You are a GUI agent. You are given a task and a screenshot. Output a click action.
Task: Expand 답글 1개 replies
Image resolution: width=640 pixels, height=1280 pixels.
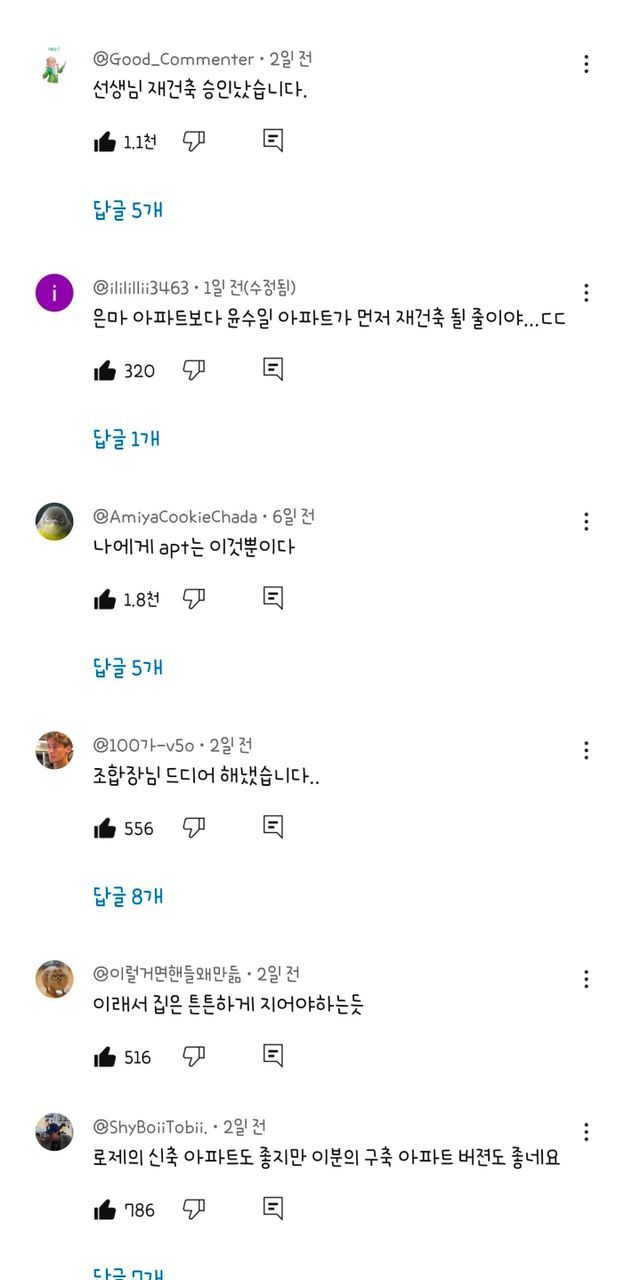(127, 439)
